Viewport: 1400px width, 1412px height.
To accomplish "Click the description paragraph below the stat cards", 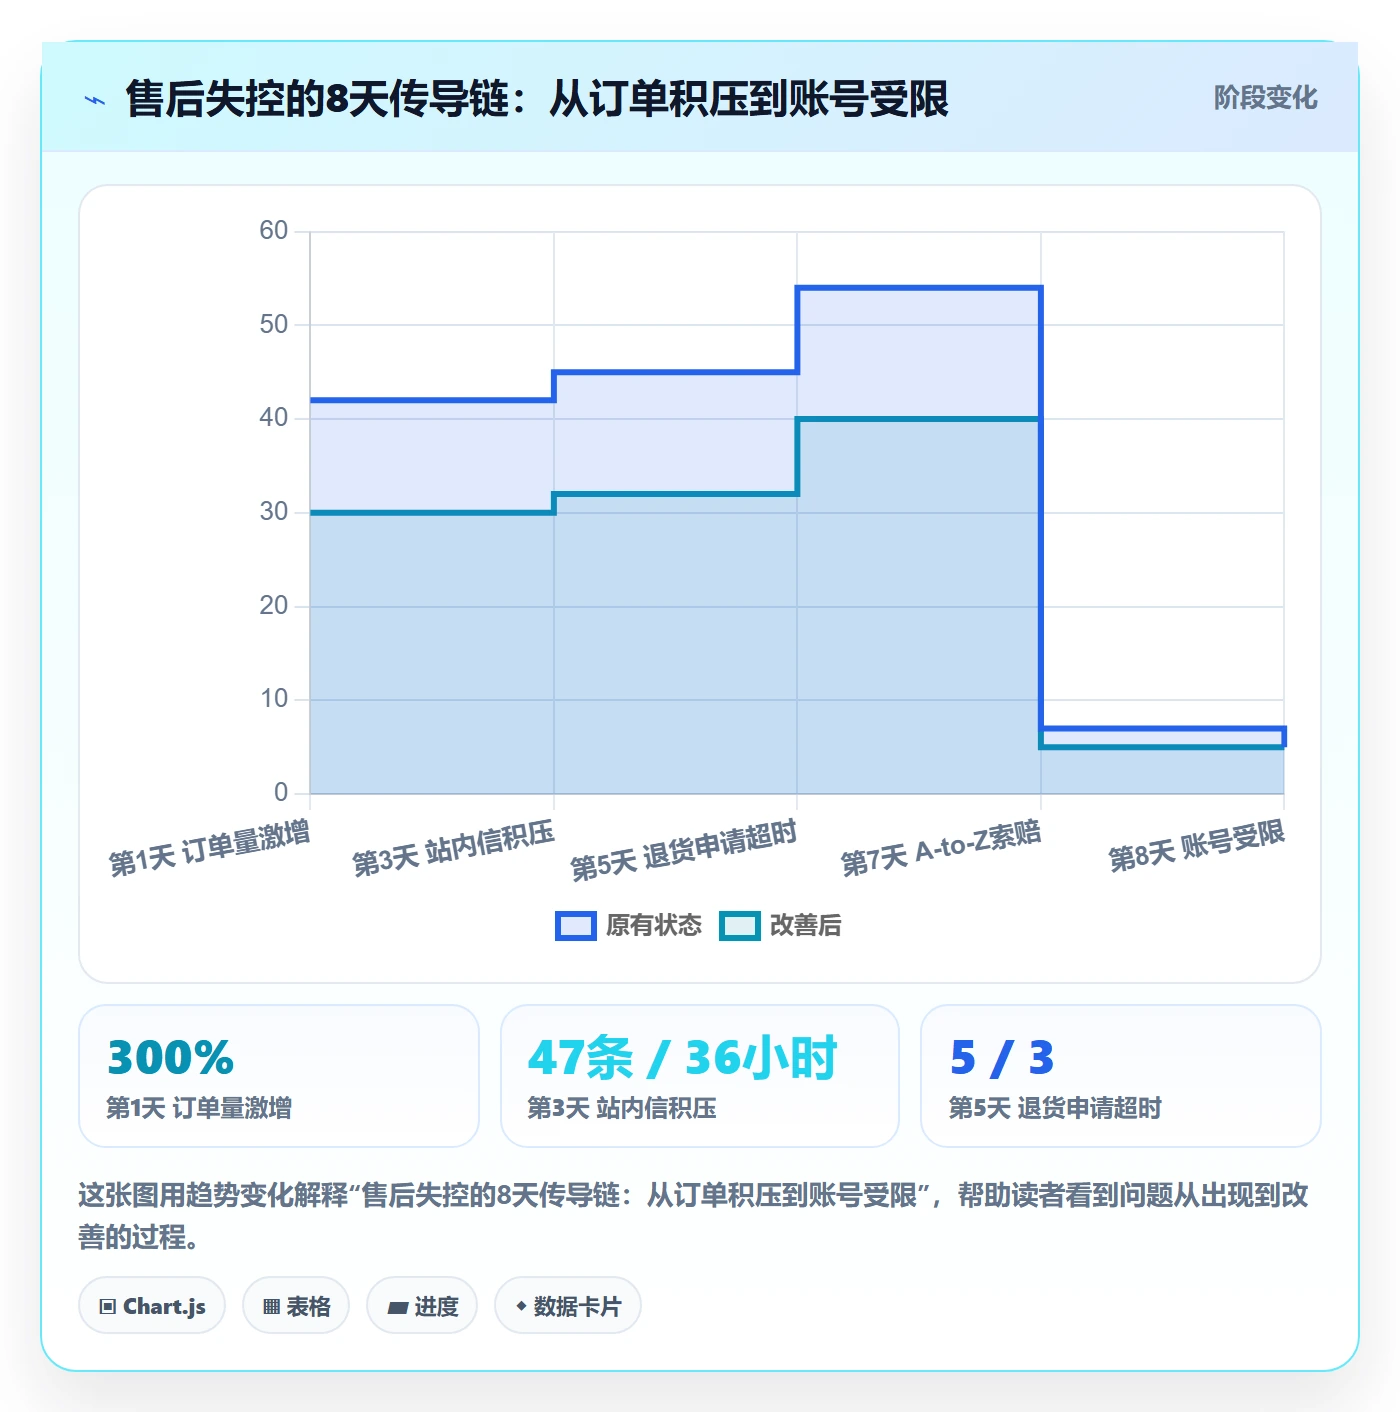I will click(x=693, y=1216).
